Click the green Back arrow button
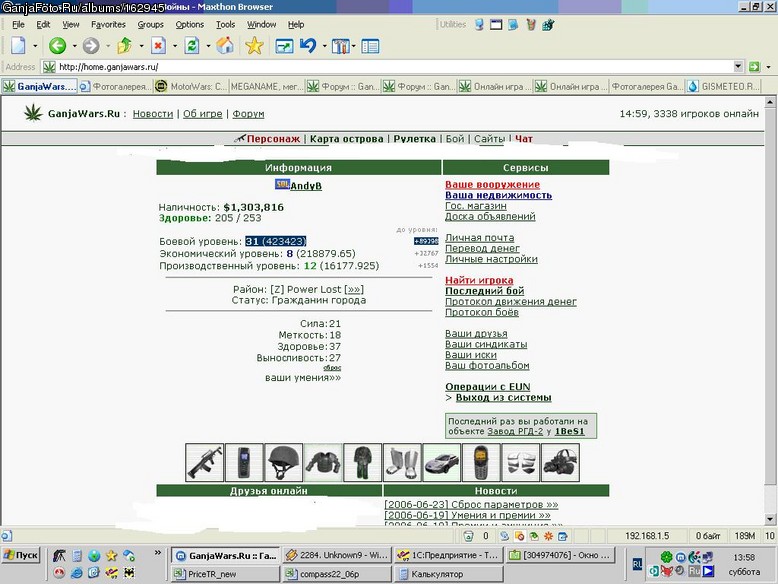The image size is (778, 584). [57, 46]
